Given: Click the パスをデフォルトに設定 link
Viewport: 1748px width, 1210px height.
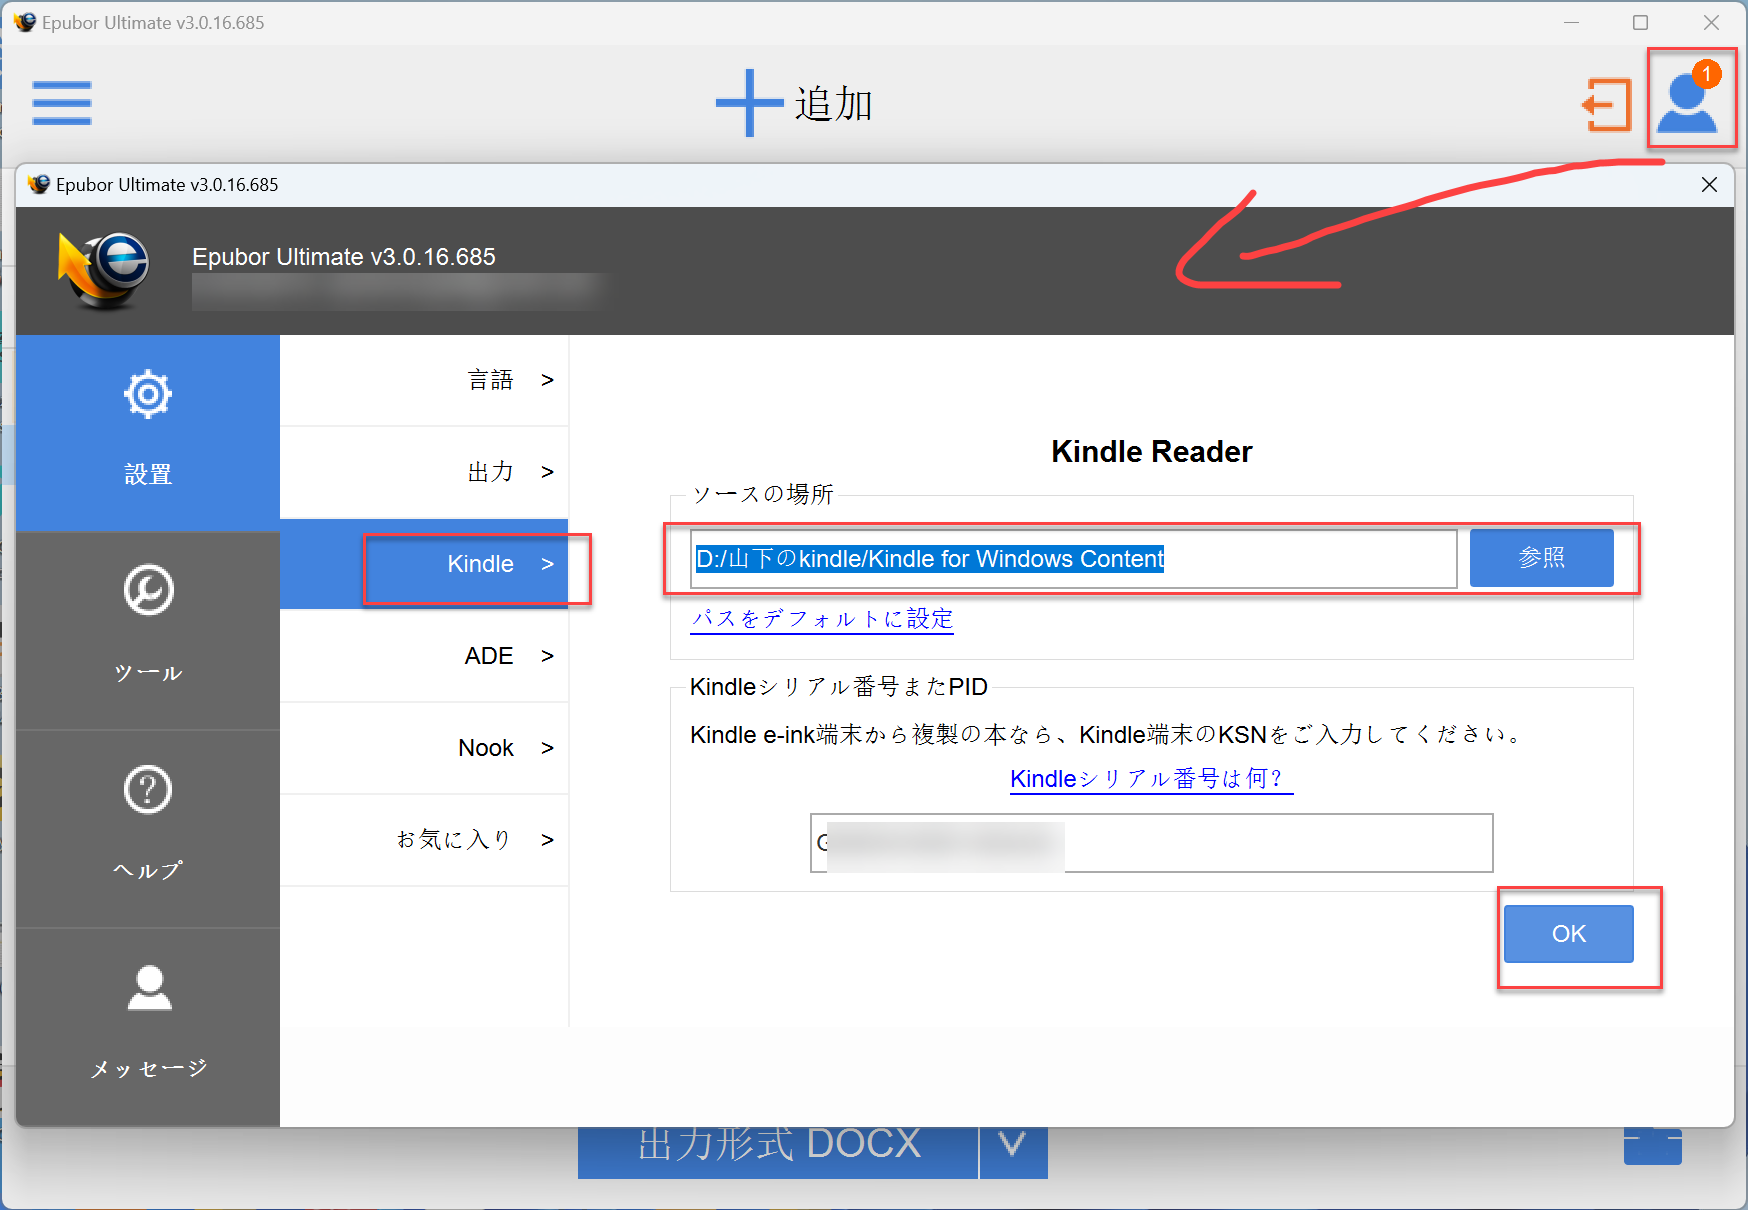Looking at the screenshot, I should 822,619.
